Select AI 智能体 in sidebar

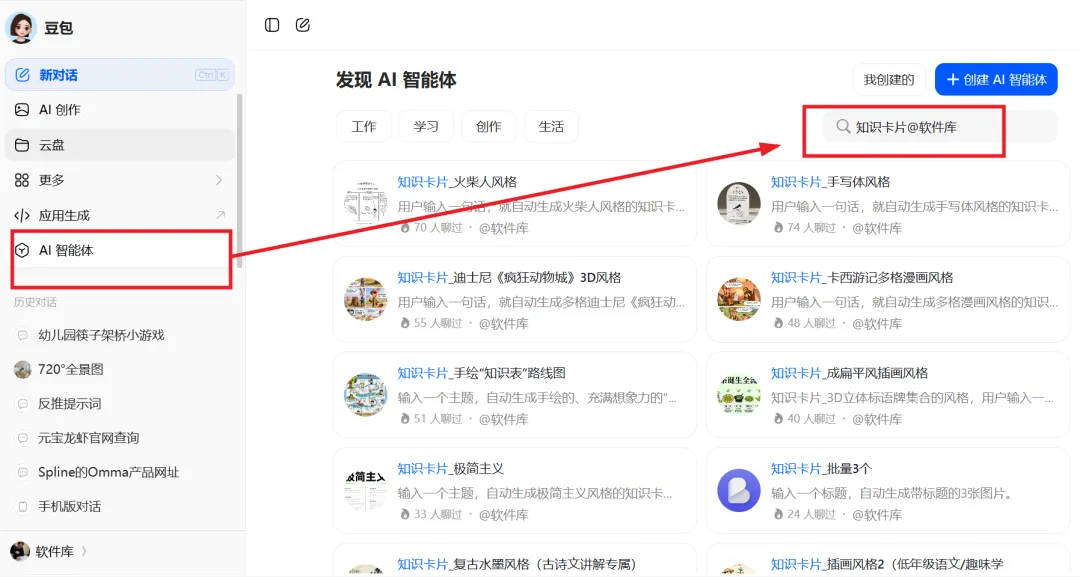click(x=120, y=250)
